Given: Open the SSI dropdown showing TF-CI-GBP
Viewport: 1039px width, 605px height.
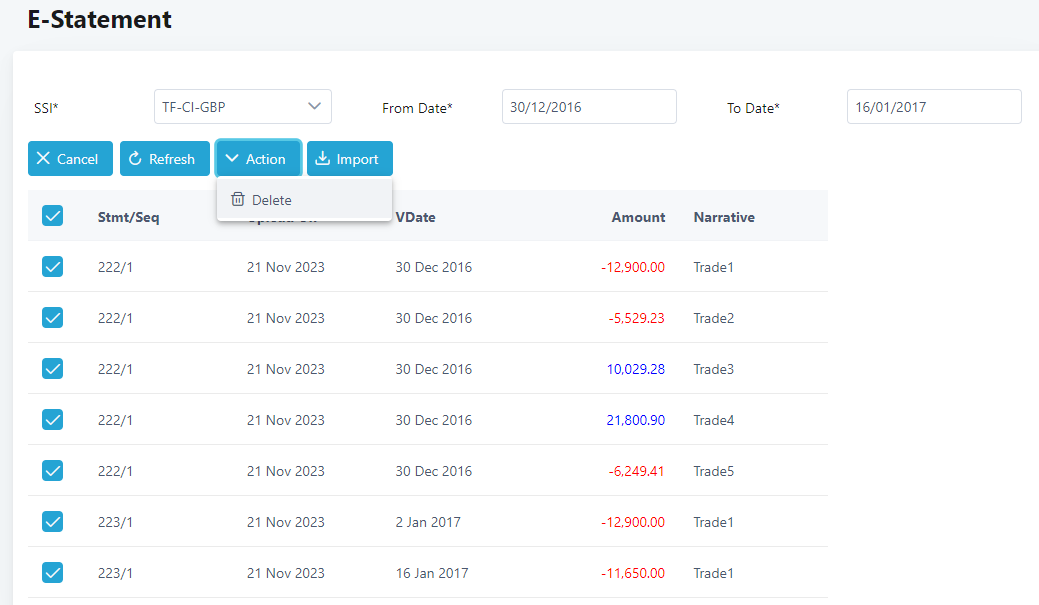Looking at the screenshot, I should pyautogui.click(x=230, y=106).
